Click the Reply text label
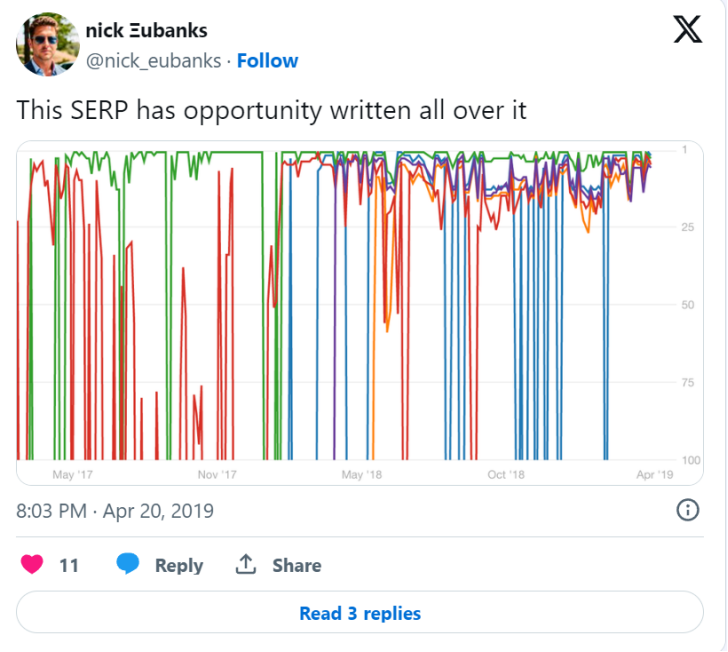 179,565
